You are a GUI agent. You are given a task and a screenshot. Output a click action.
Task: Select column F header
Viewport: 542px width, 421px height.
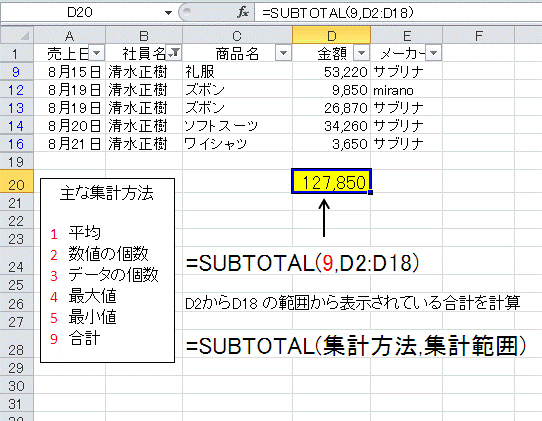479,36
